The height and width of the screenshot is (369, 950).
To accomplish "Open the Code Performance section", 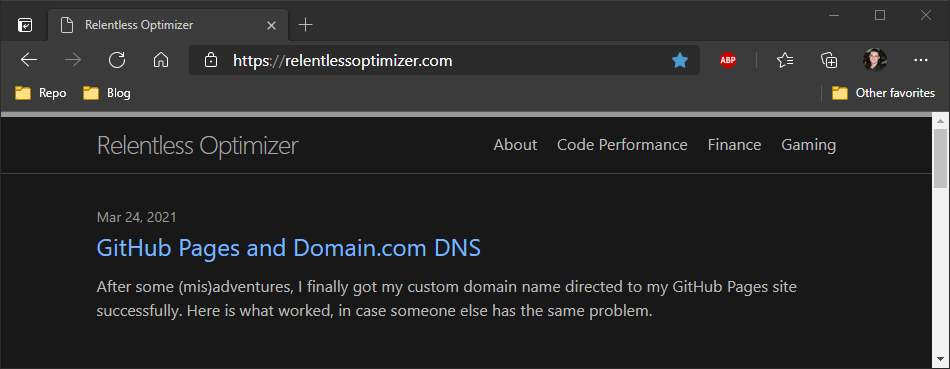I will [622, 145].
